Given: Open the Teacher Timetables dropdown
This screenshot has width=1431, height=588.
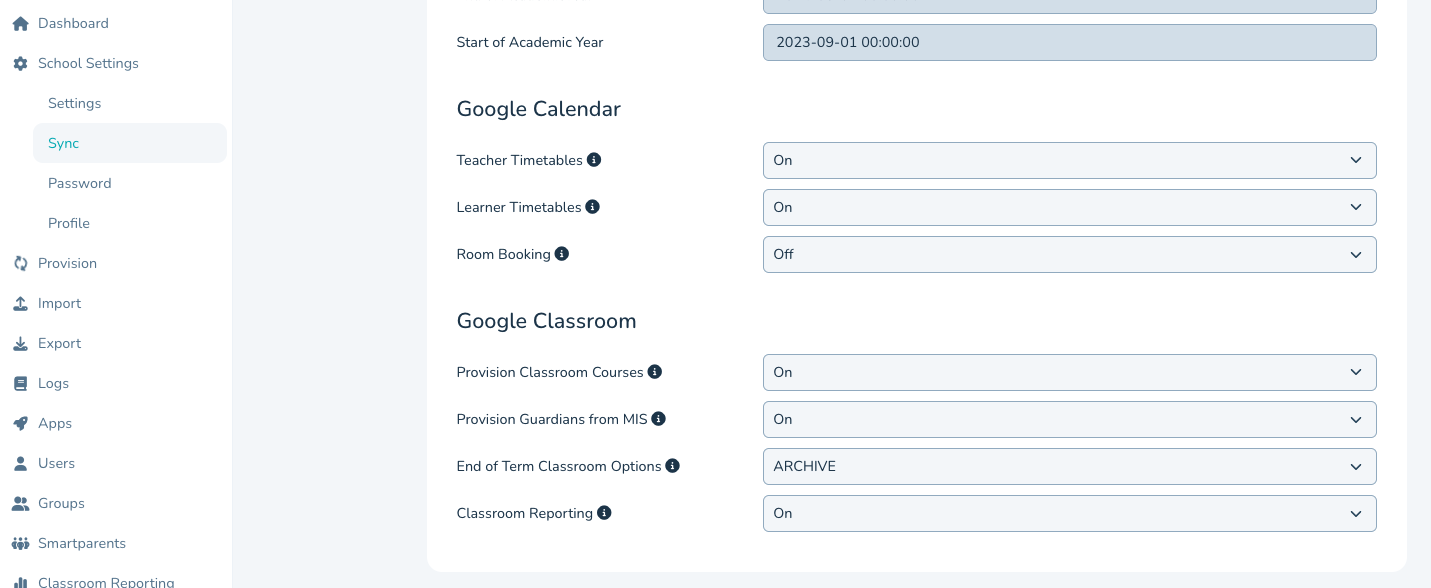Looking at the screenshot, I should click(1069, 160).
